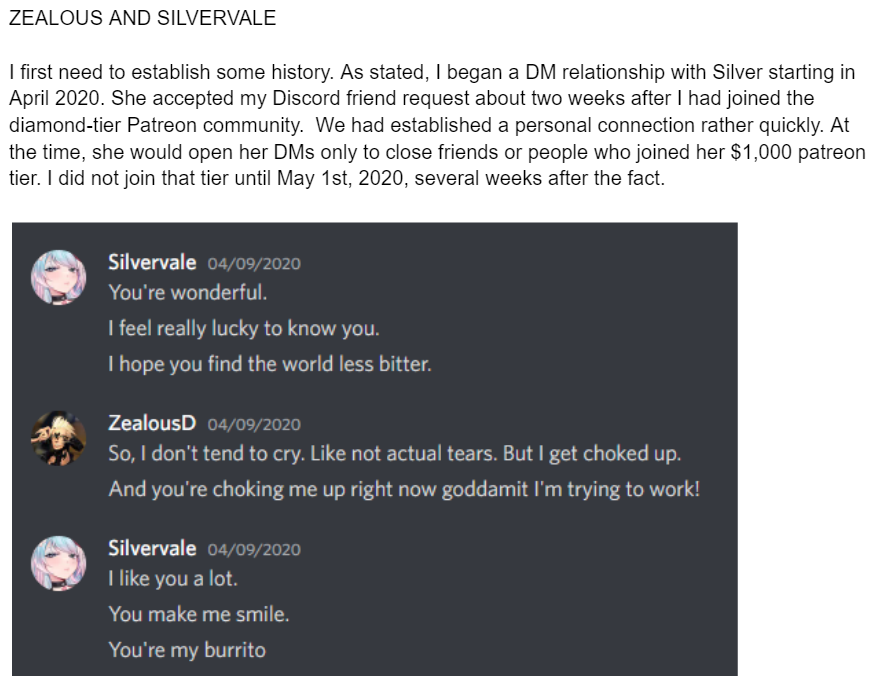Click empty dark area of Discord screenshot

pos(600,600)
